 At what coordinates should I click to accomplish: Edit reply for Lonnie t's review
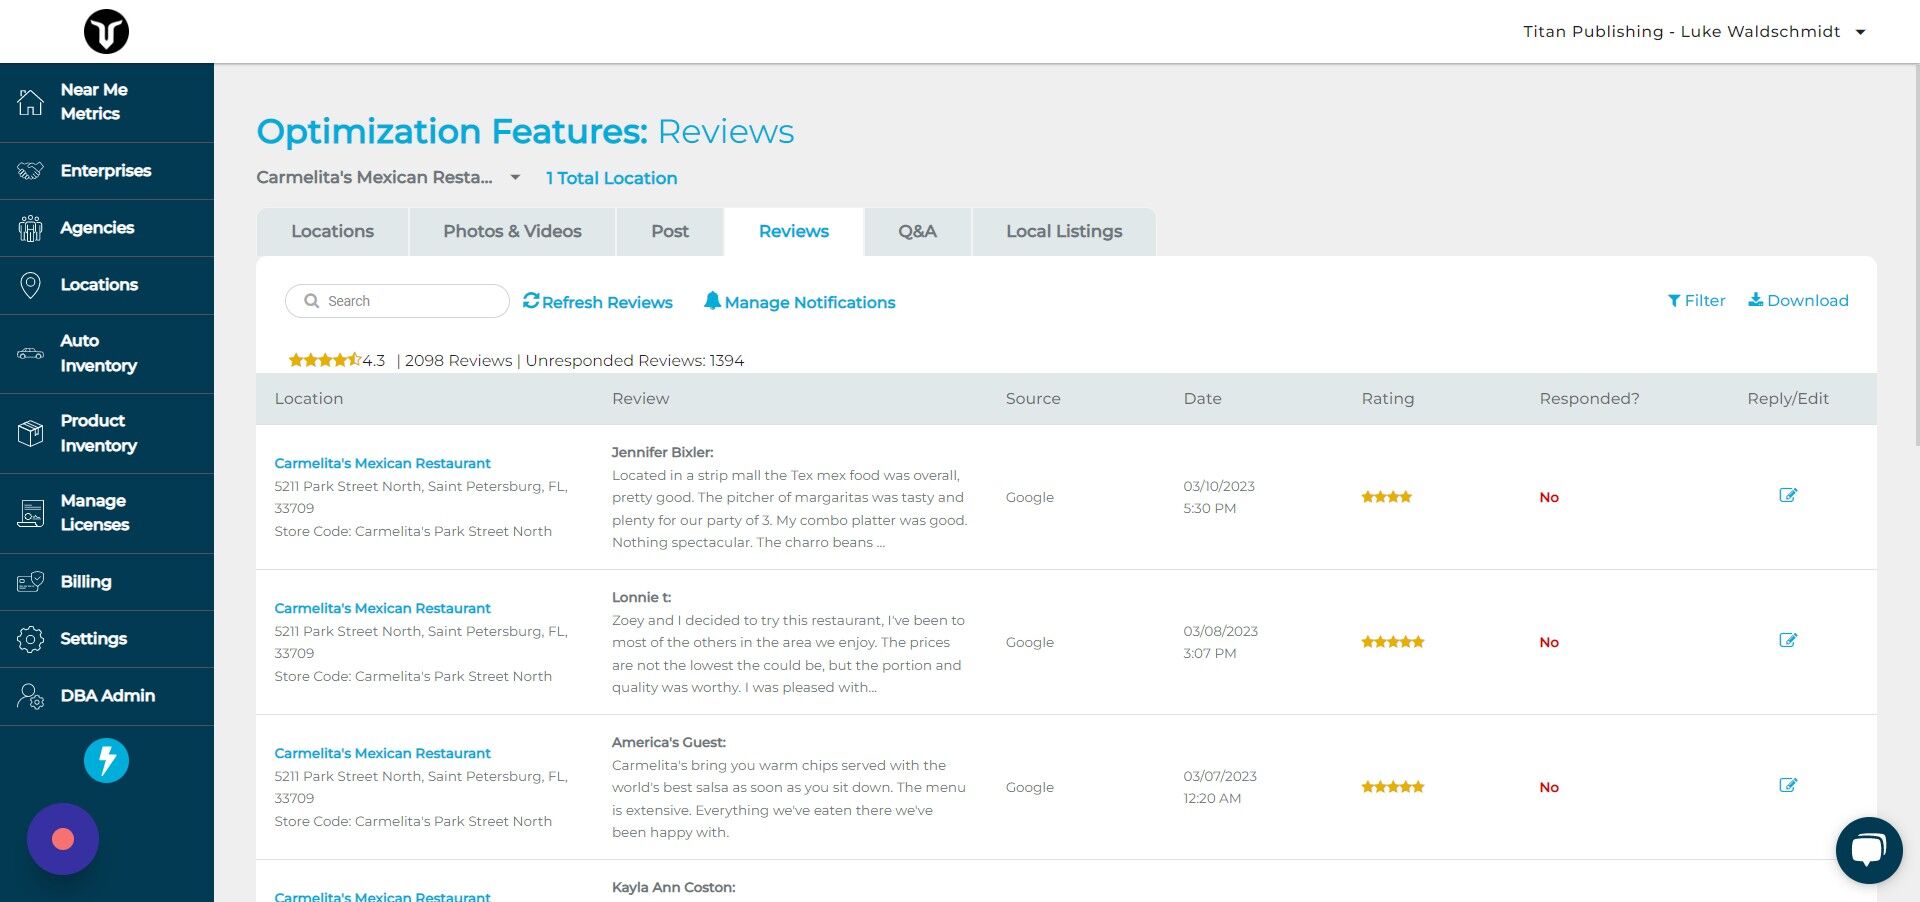click(x=1788, y=640)
